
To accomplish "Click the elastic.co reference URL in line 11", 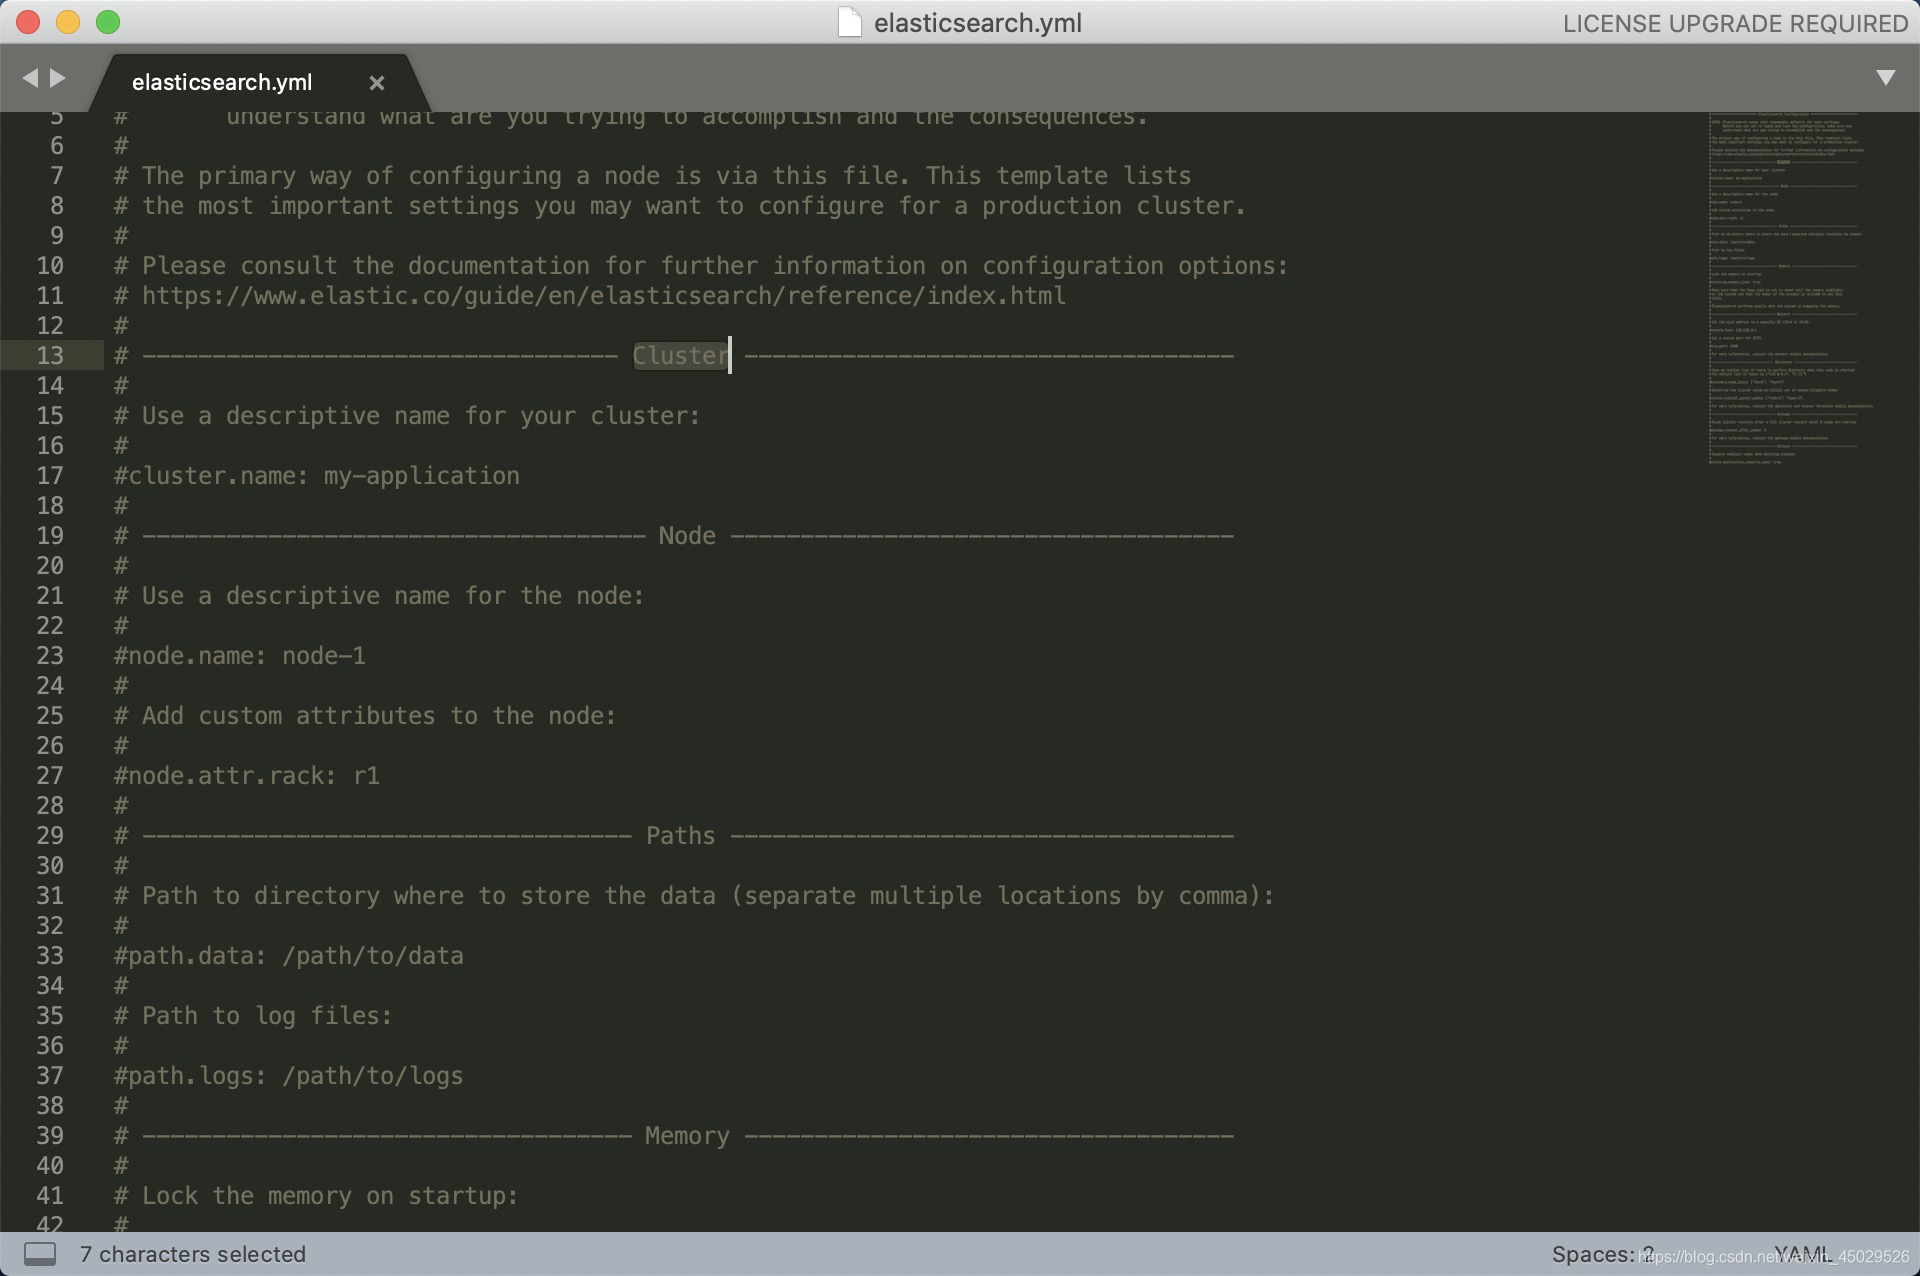I will [x=603, y=296].
